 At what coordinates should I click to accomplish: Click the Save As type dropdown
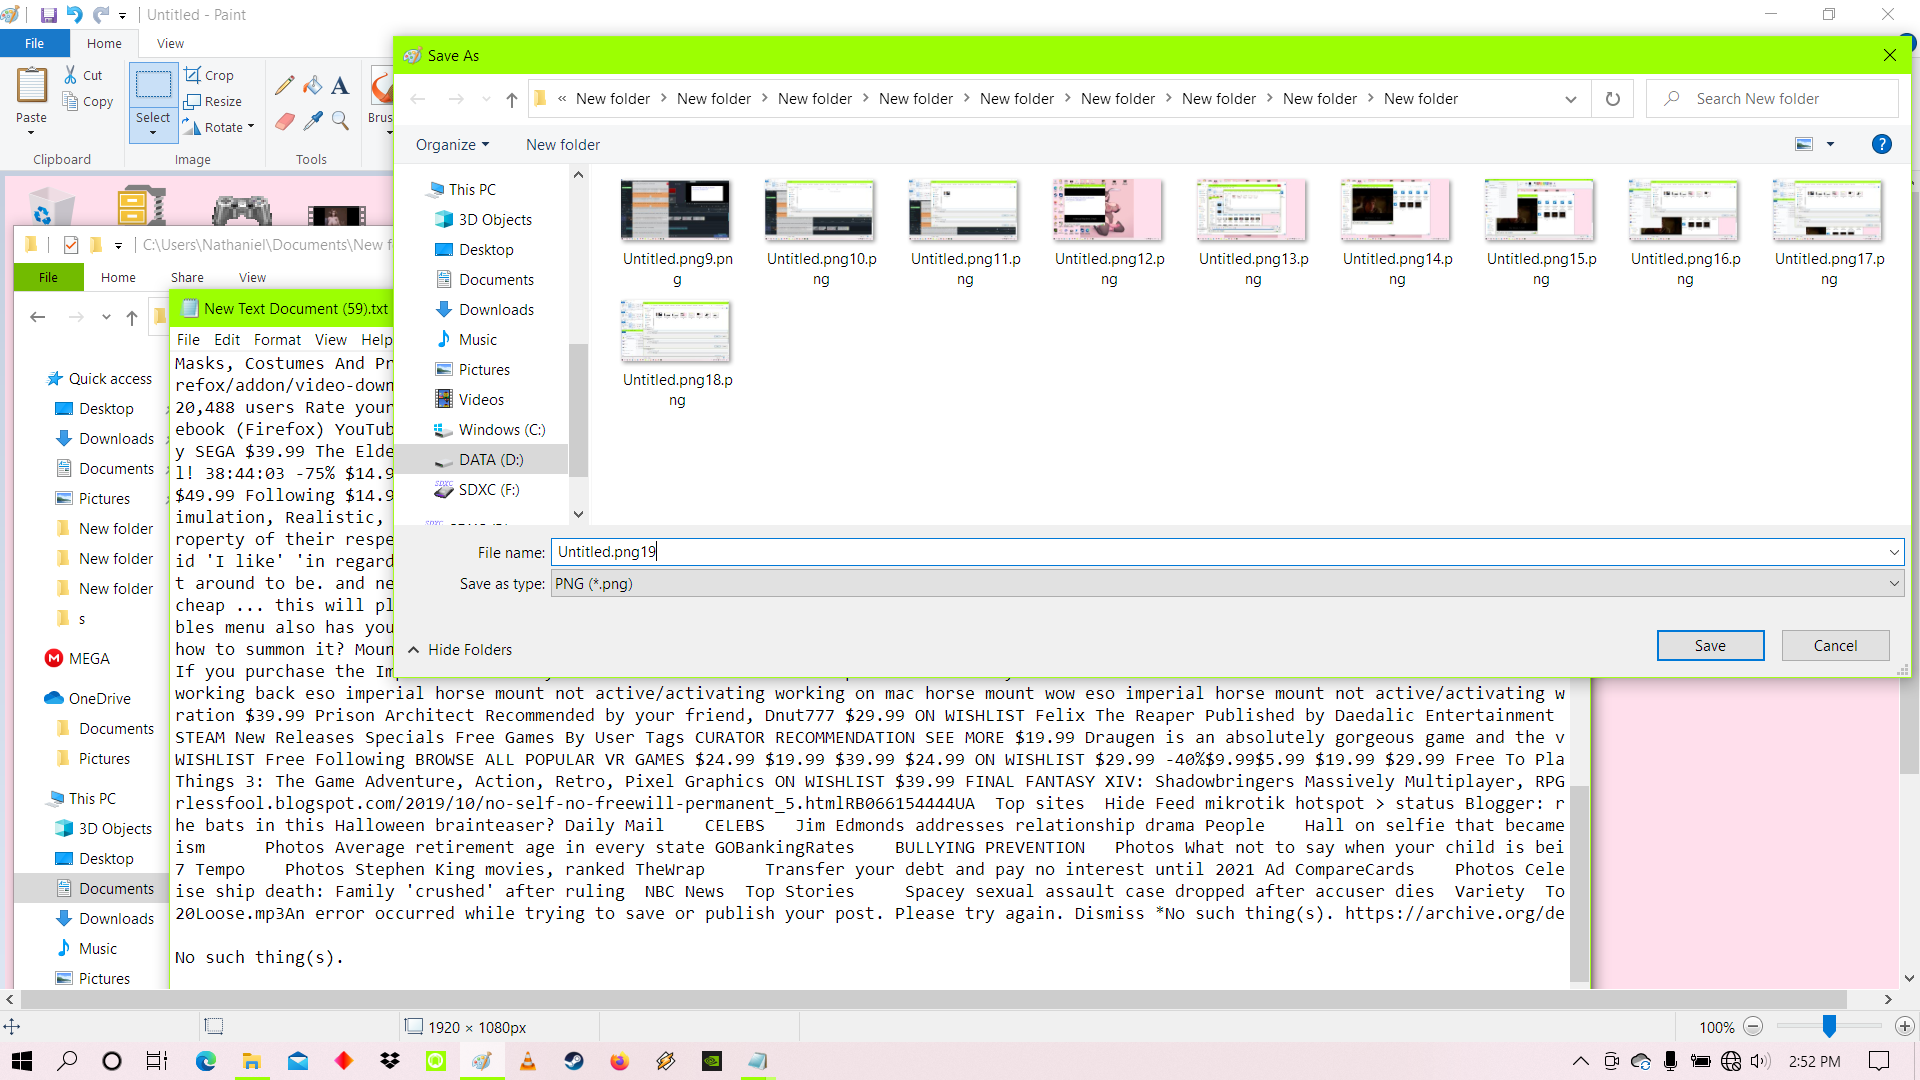point(1224,584)
